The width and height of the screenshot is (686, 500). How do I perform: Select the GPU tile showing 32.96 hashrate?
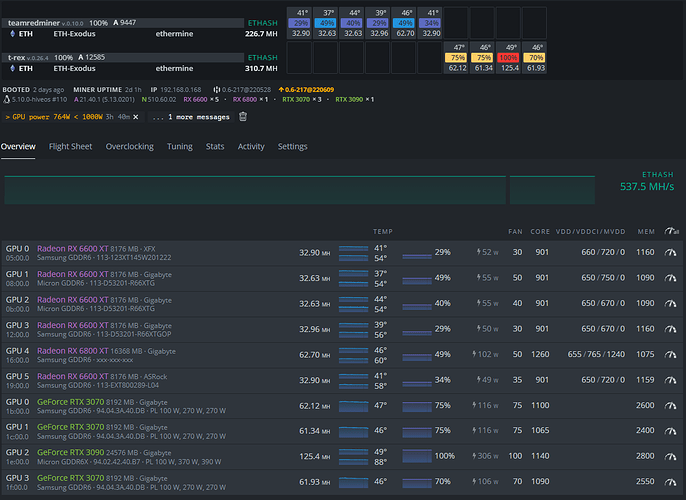tap(378, 23)
